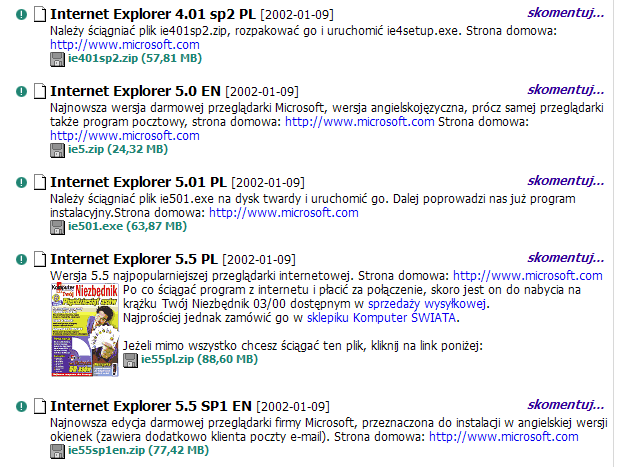Click skomentuj for Internet Explorer 4.01 sp2 PL
The width and height of the screenshot is (632, 467).
click(566, 13)
